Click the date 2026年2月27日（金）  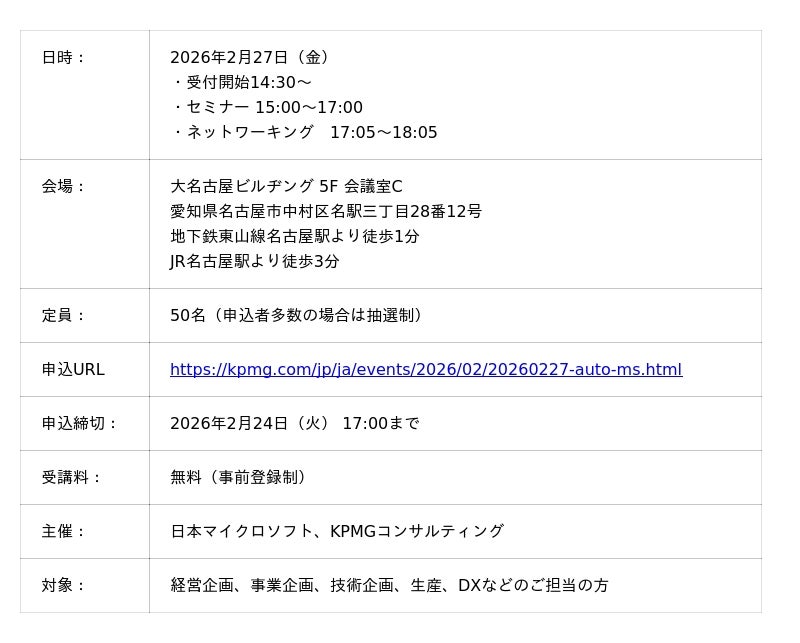click(x=250, y=58)
